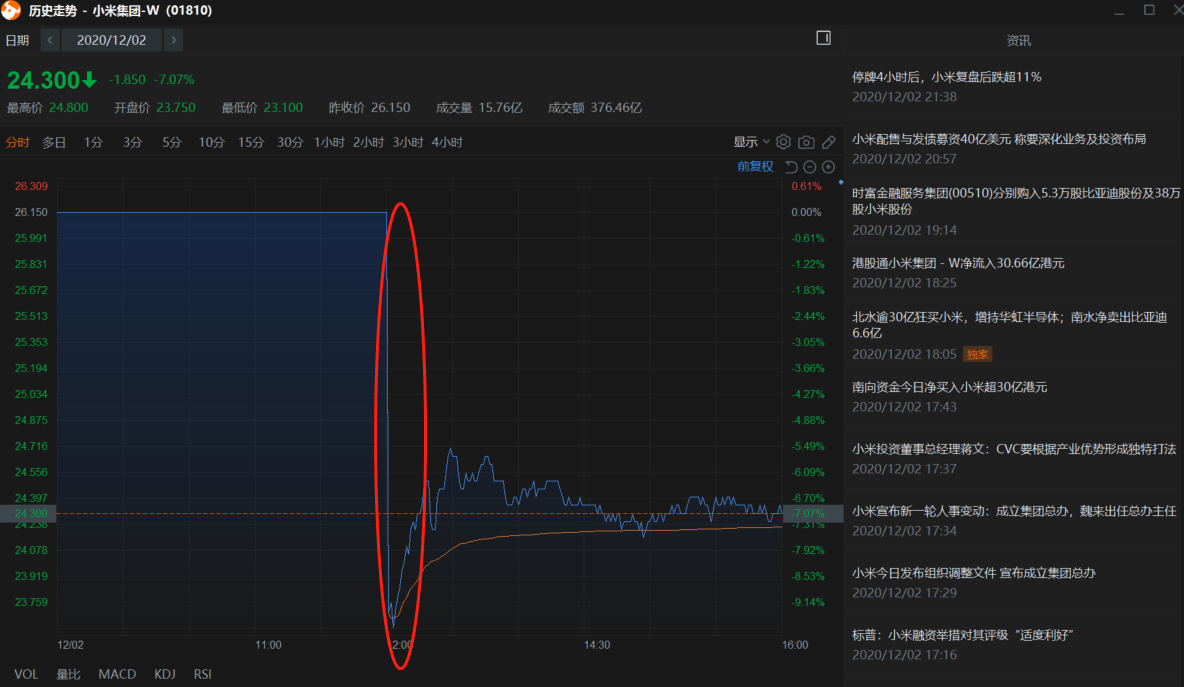Expand the 显示 display dropdown
The width and height of the screenshot is (1184, 687).
tap(751, 142)
